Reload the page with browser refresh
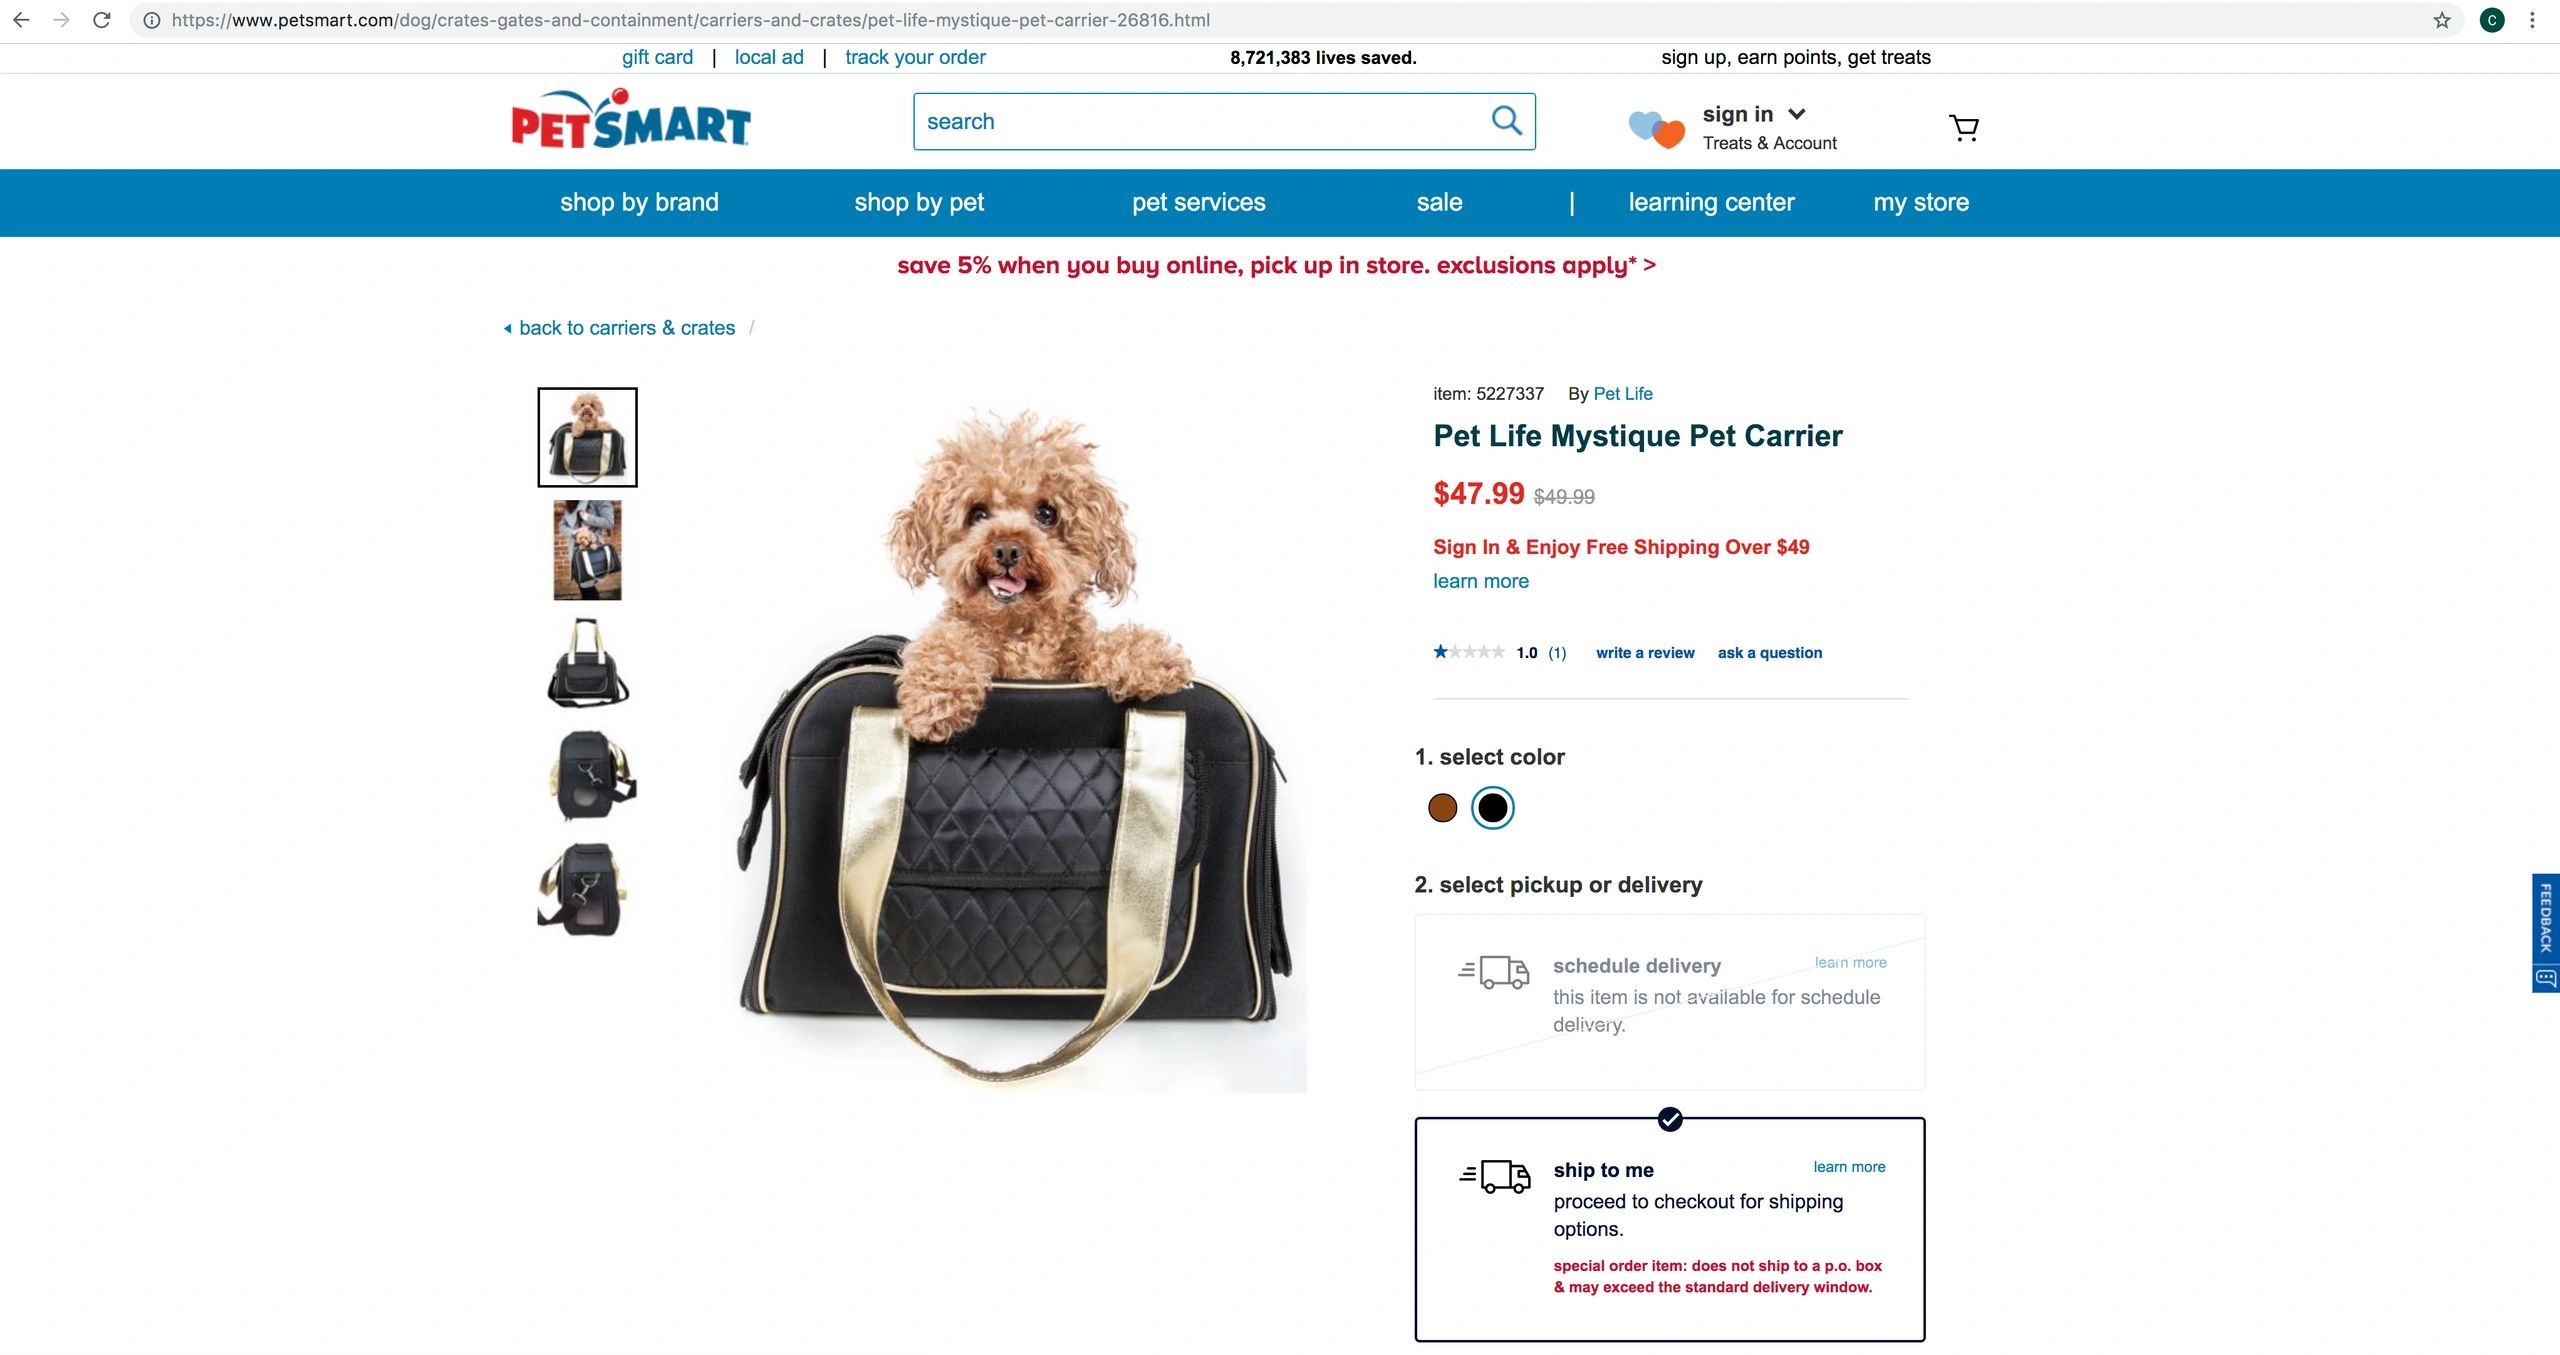The image size is (2560, 1355). coord(101,20)
